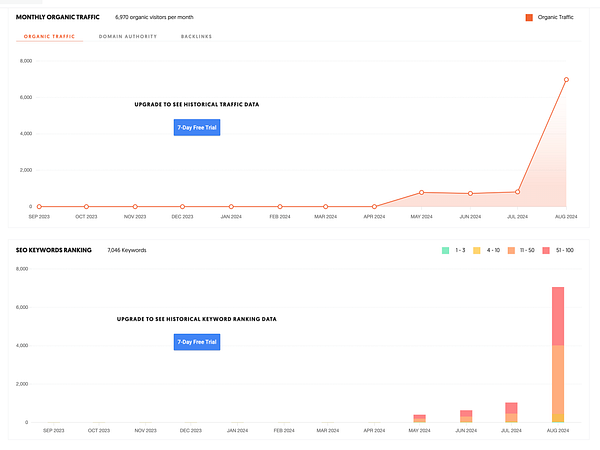Toggle the Organic Traffic legend swatch
Screen dimensions: 600x450
tap(529, 17)
